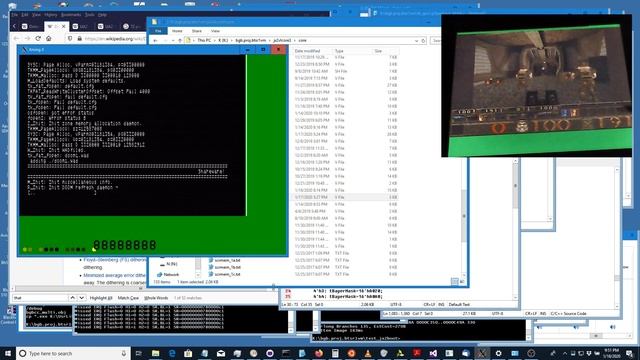The image size is (640, 360).
Task: Click the Firefox home button
Action: click(x=49, y=38)
